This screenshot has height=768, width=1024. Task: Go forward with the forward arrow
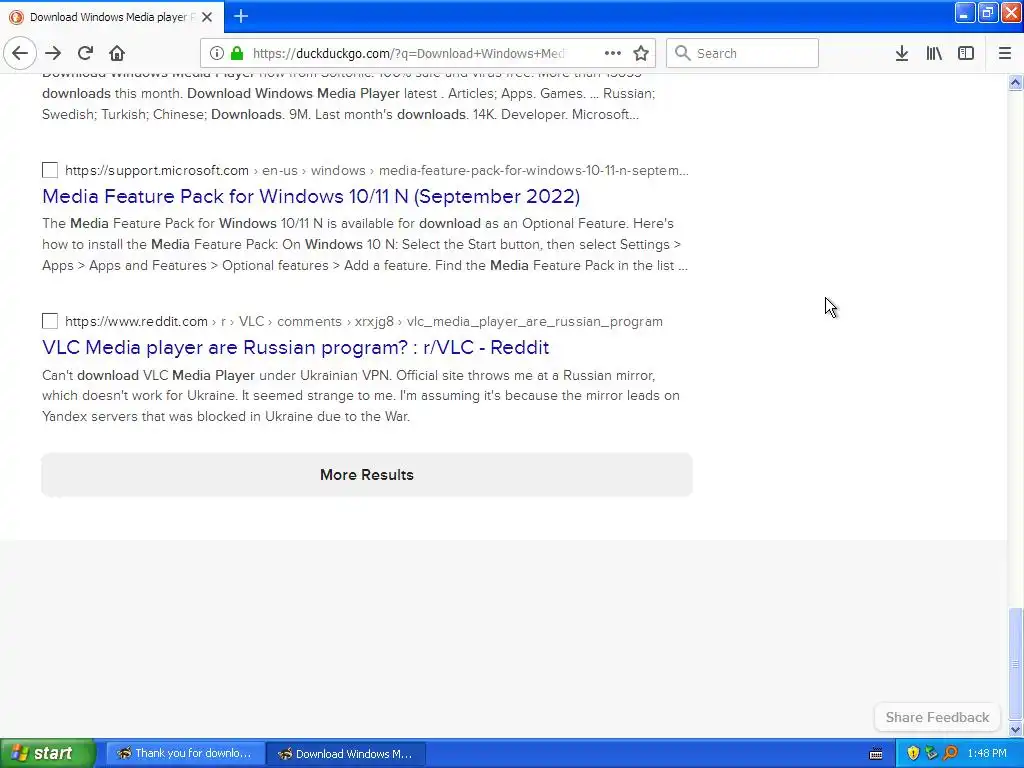53,53
